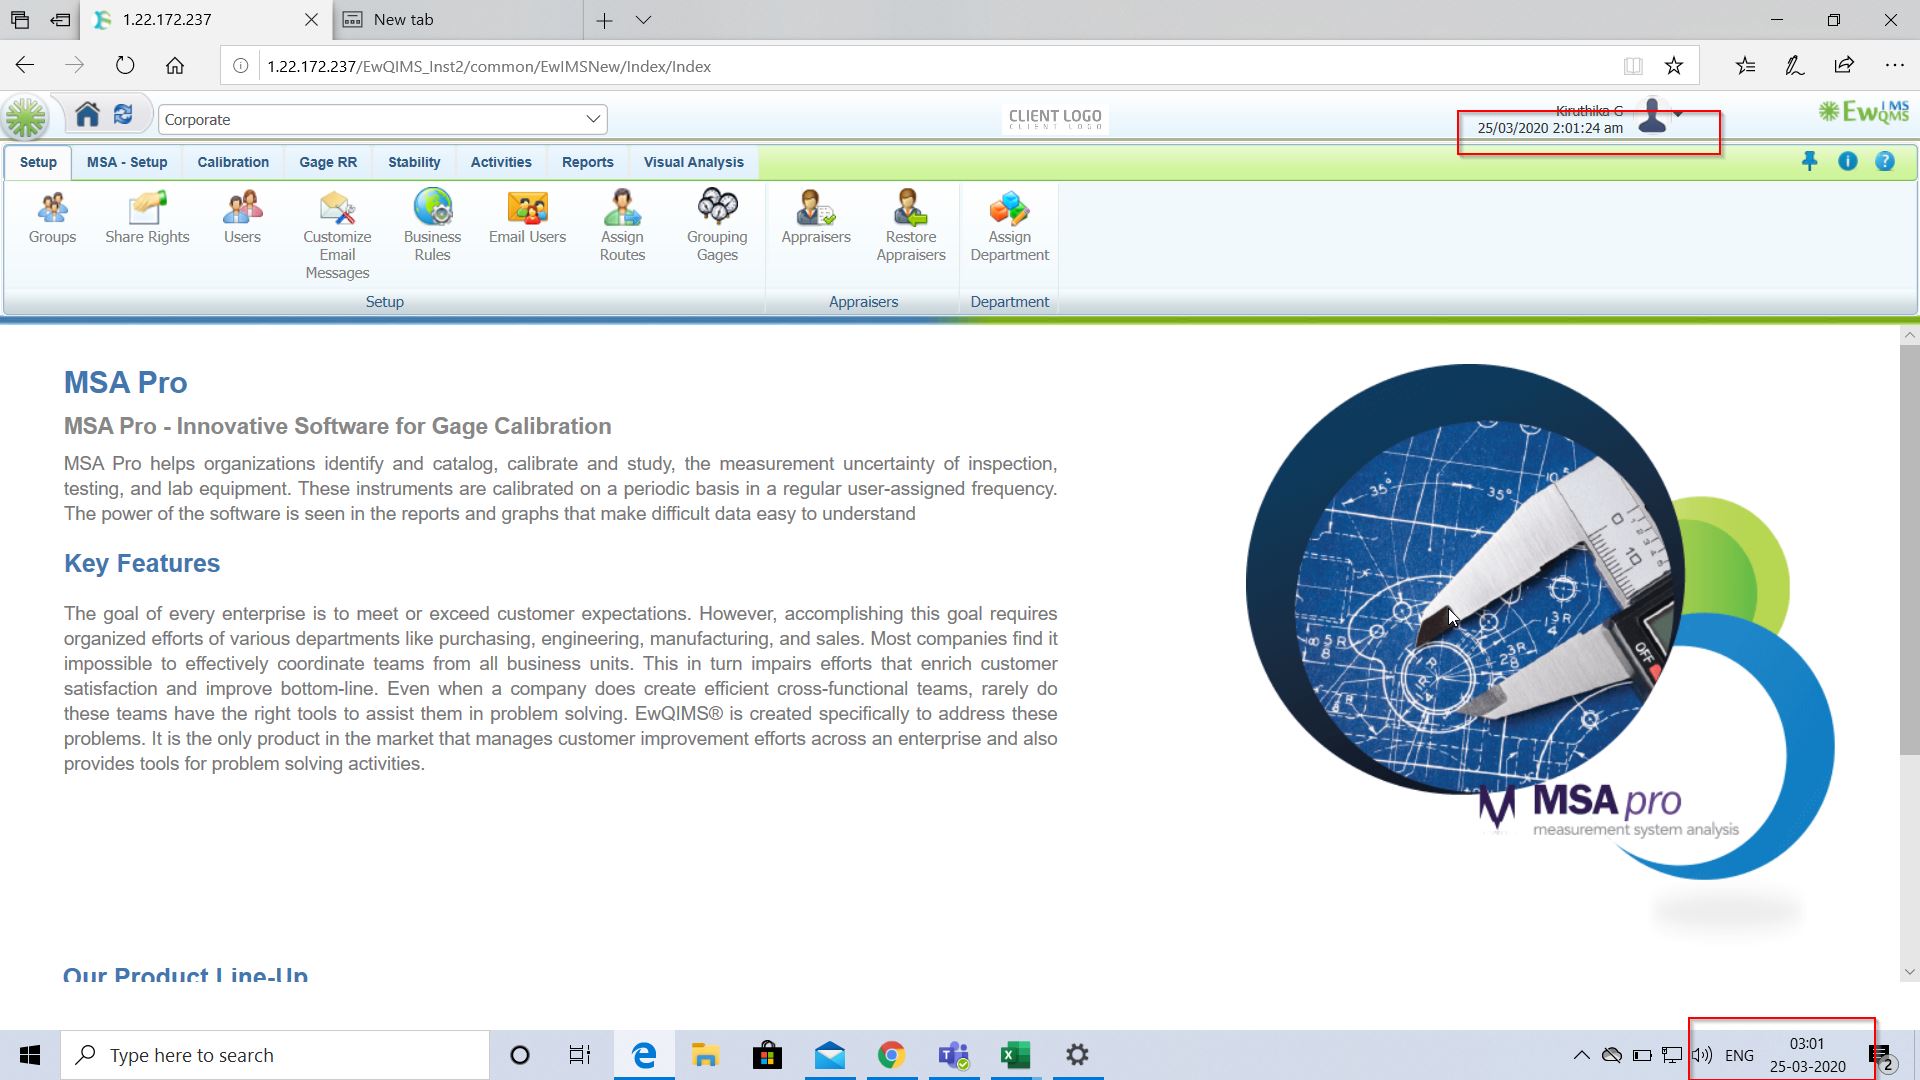This screenshot has height=1080, width=1920.
Task: Pin the ribbon with the pushpin icon
Action: pyautogui.click(x=1810, y=161)
